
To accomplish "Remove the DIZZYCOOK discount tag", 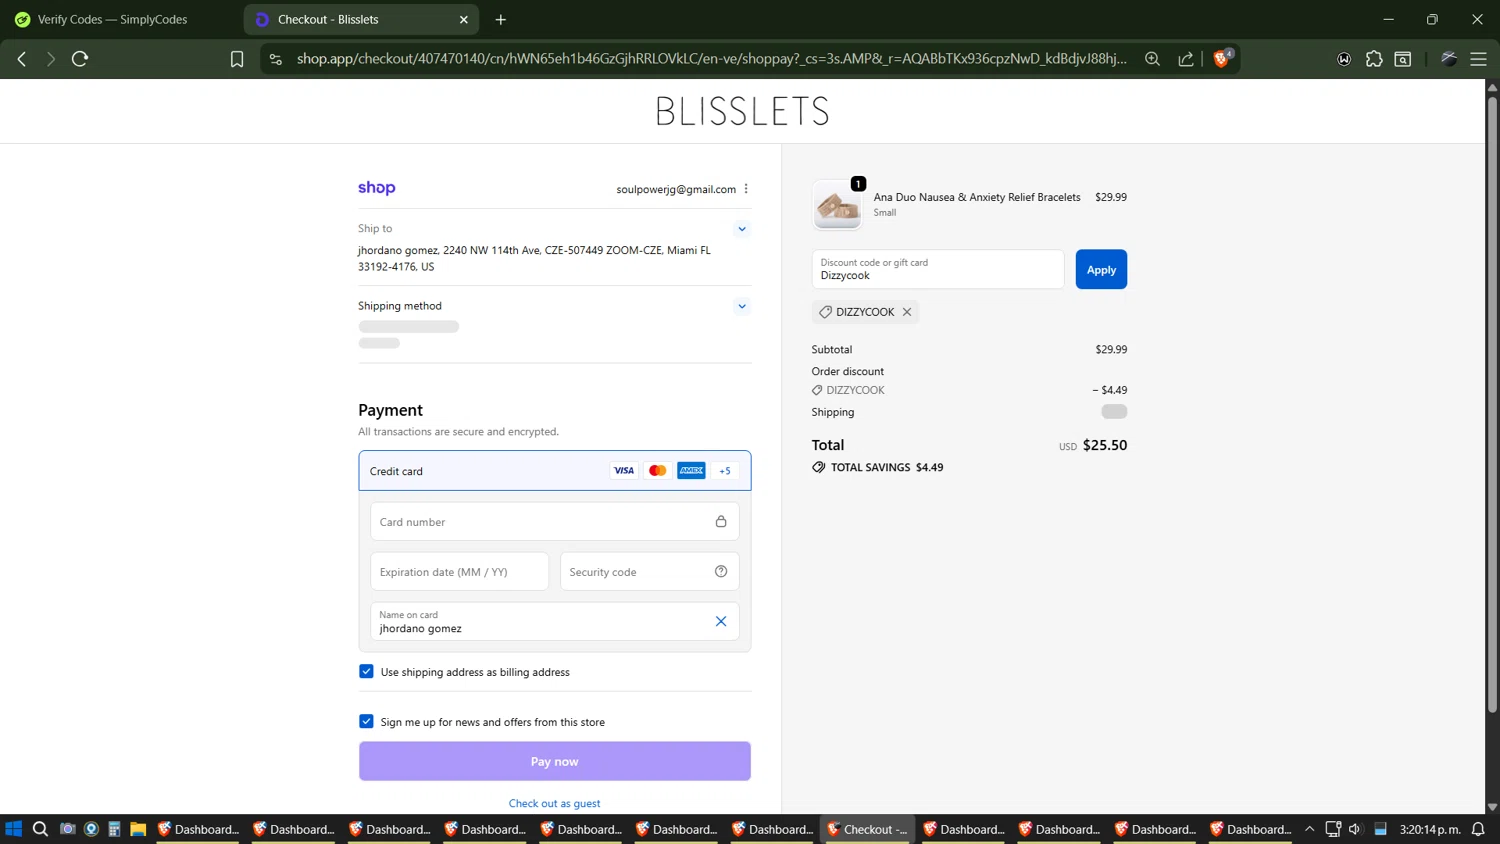I will [907, 312].
